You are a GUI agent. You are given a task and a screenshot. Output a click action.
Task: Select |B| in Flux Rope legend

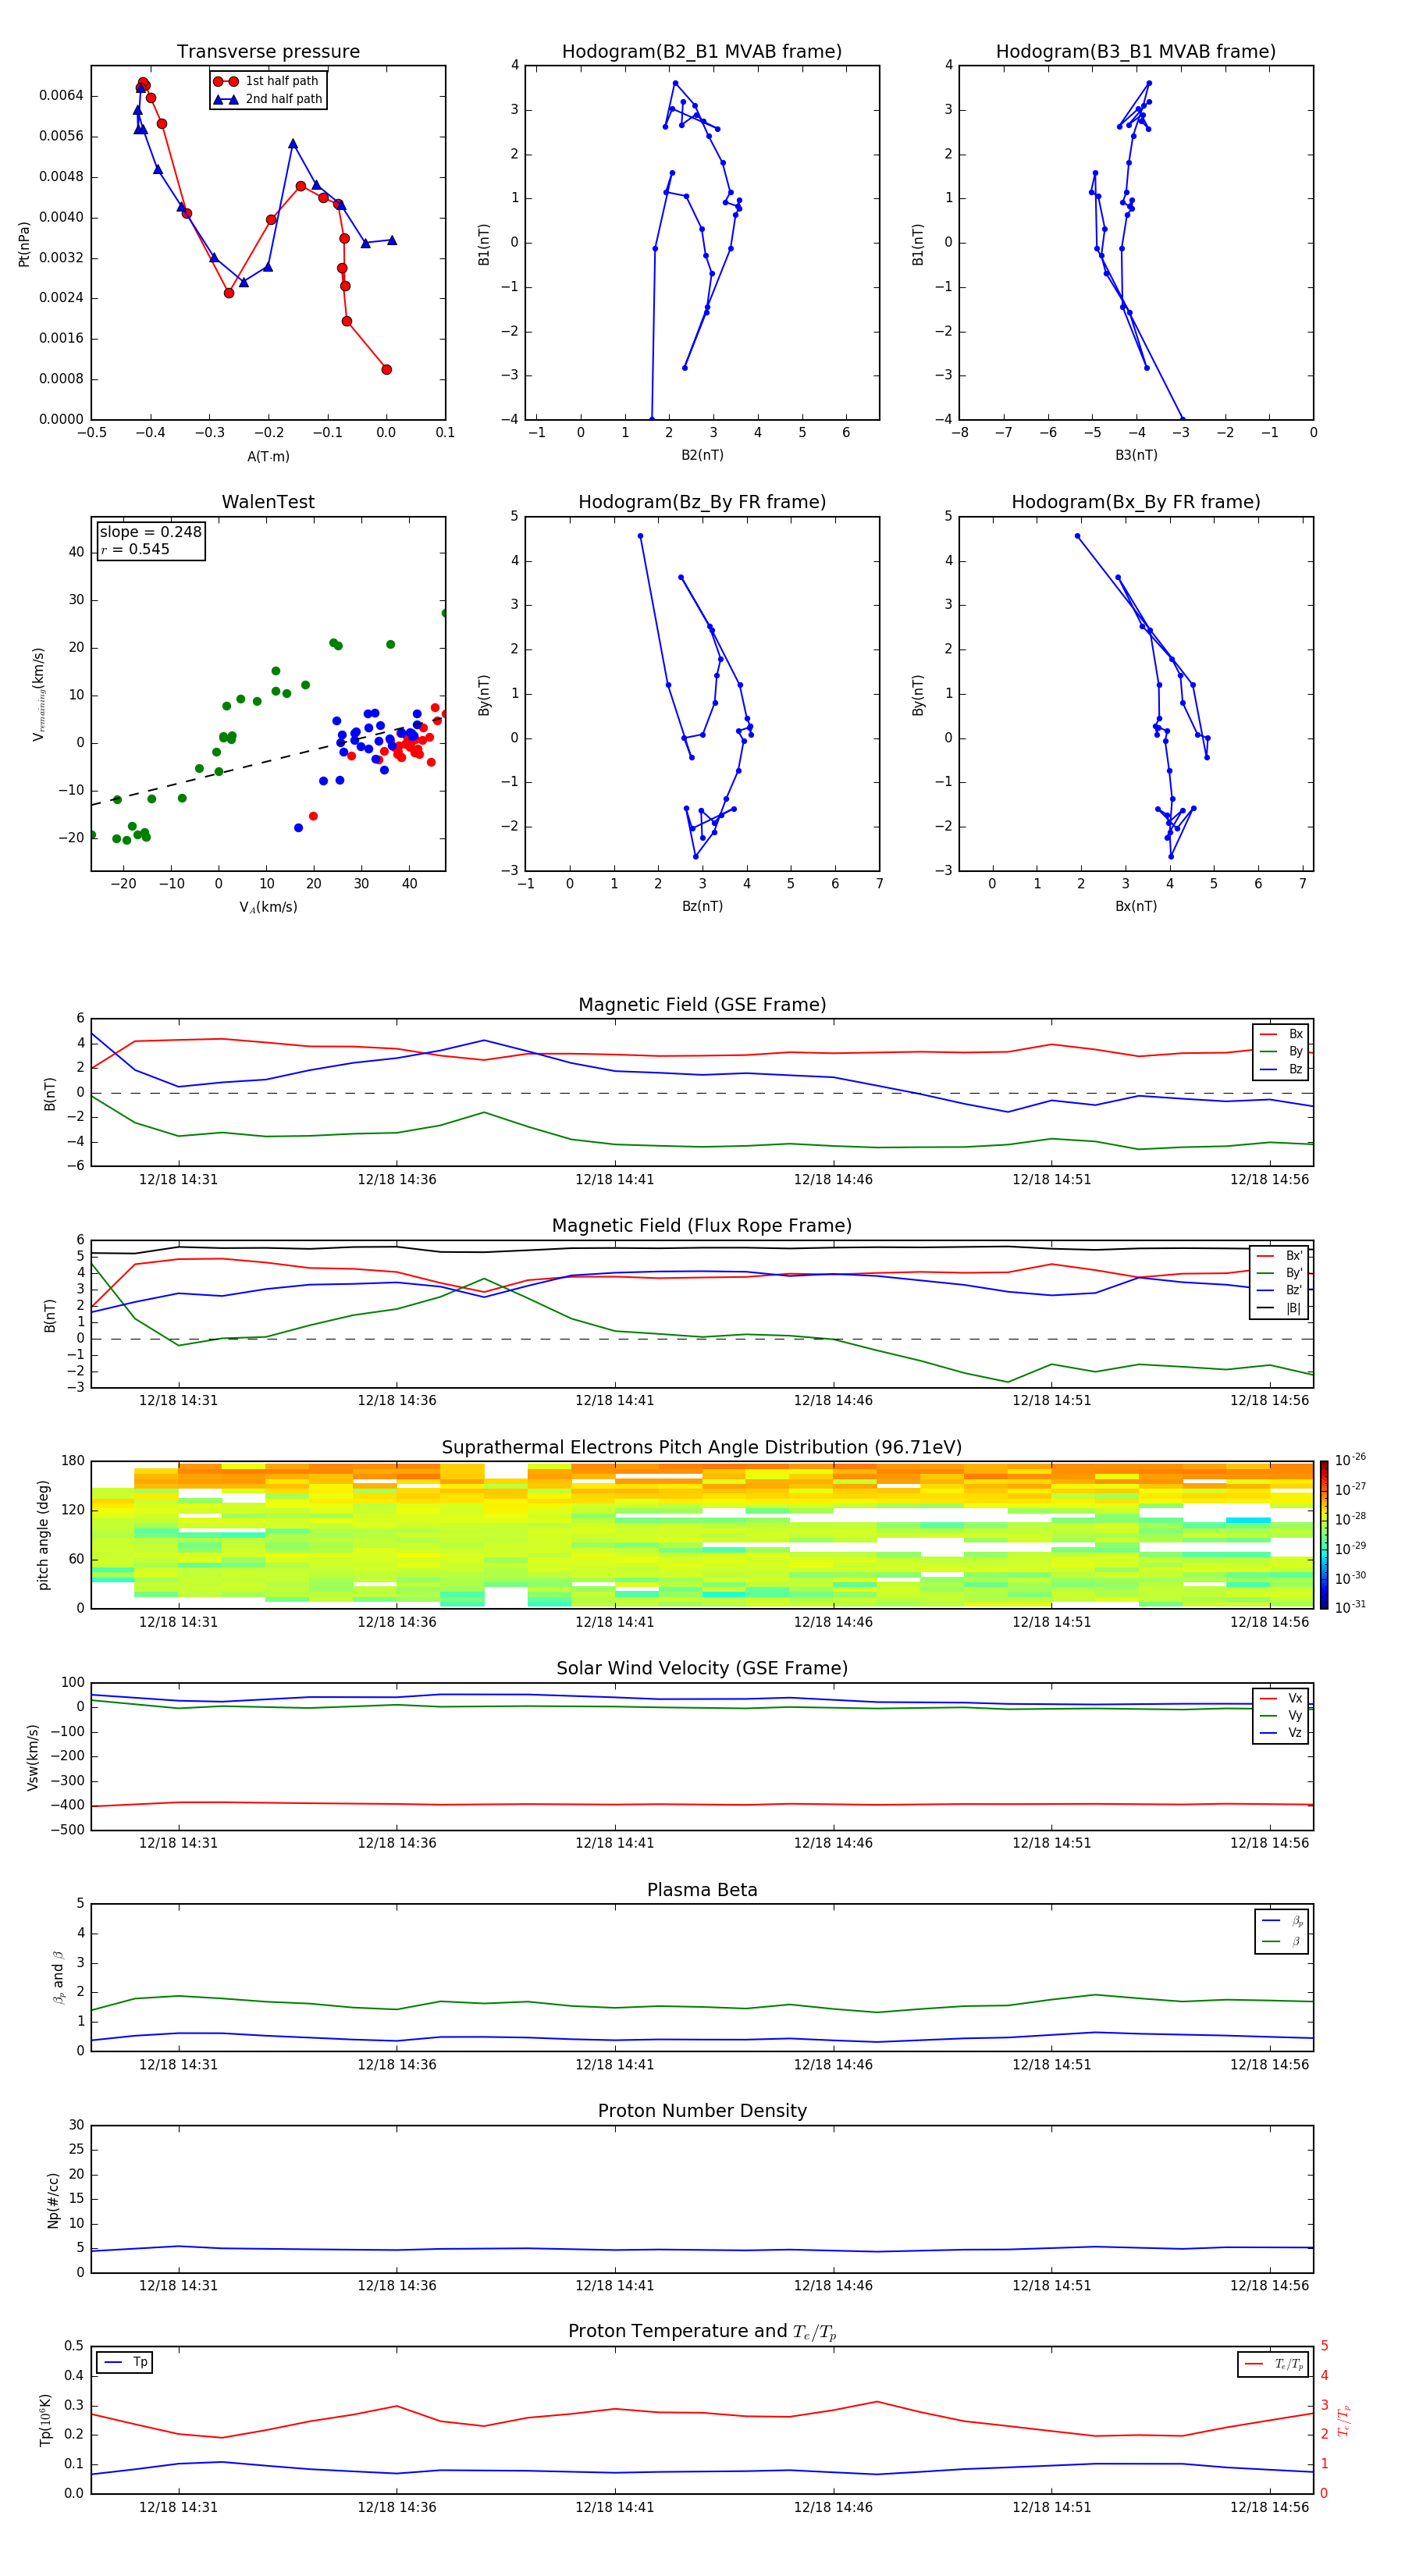click(x=1280, y=1308)
